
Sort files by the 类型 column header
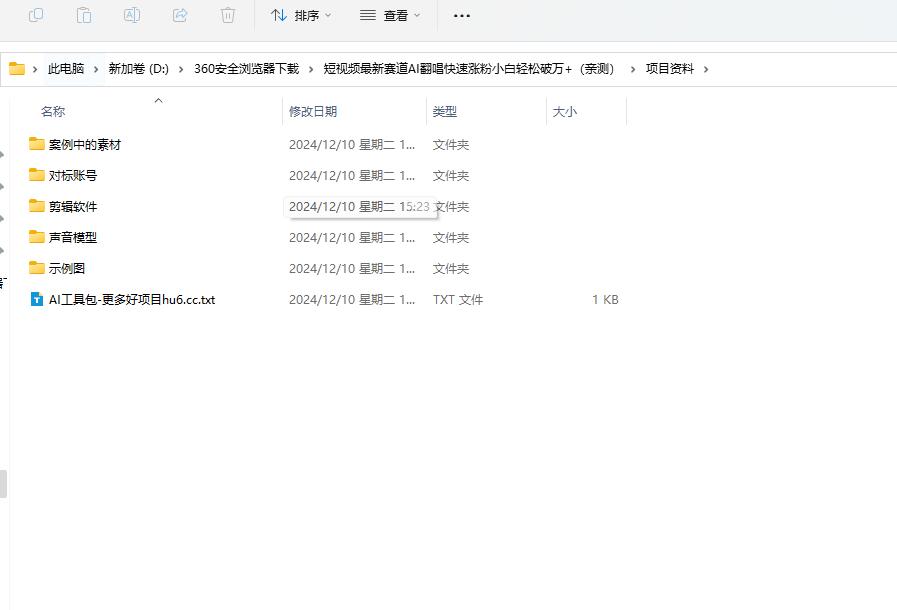(x=445, y=111)
